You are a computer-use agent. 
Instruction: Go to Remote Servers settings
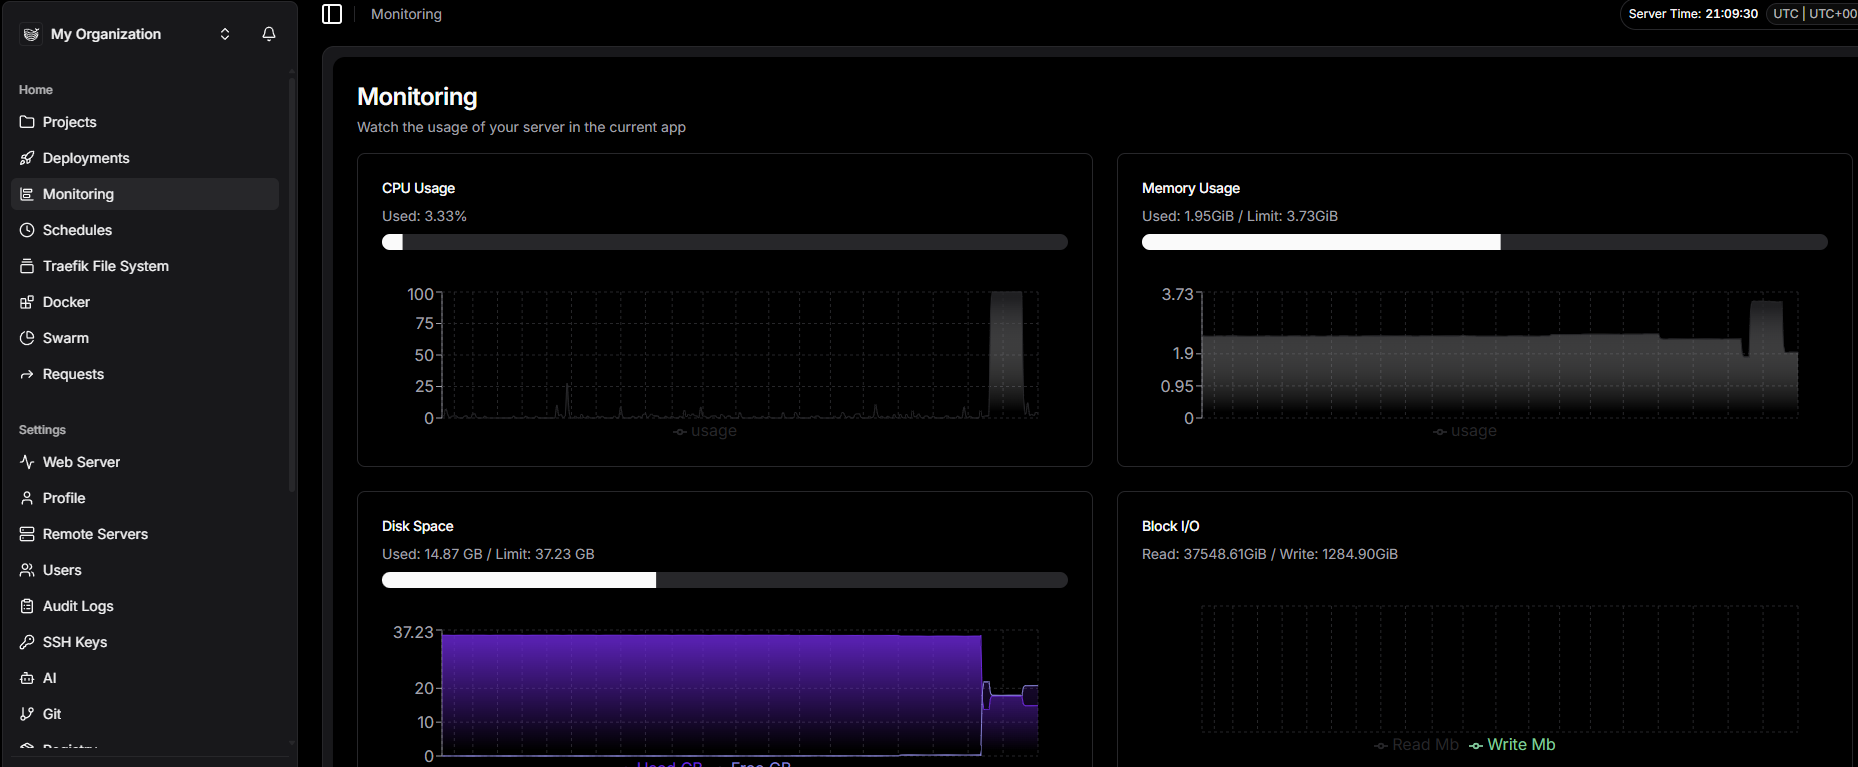click(x=145, y=534)
